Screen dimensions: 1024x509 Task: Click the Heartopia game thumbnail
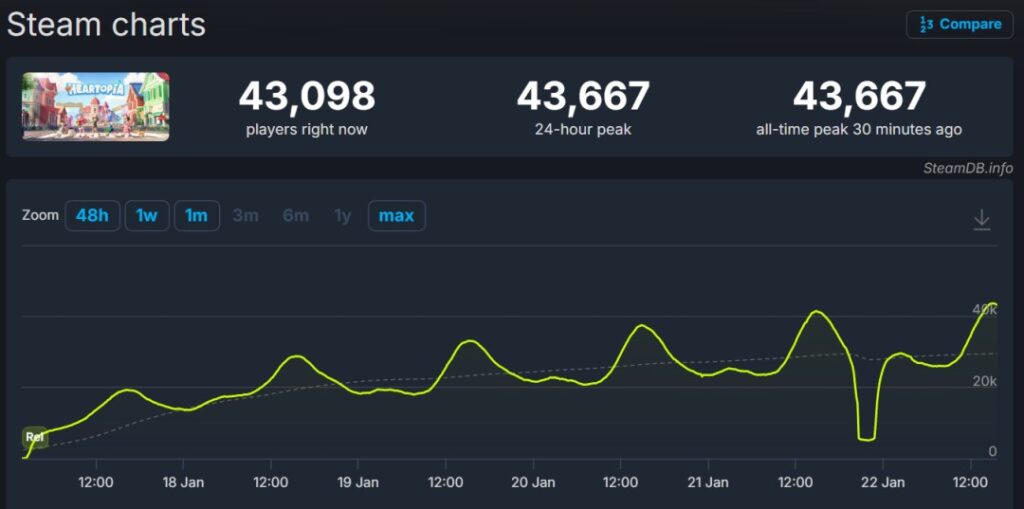point(96,106)
